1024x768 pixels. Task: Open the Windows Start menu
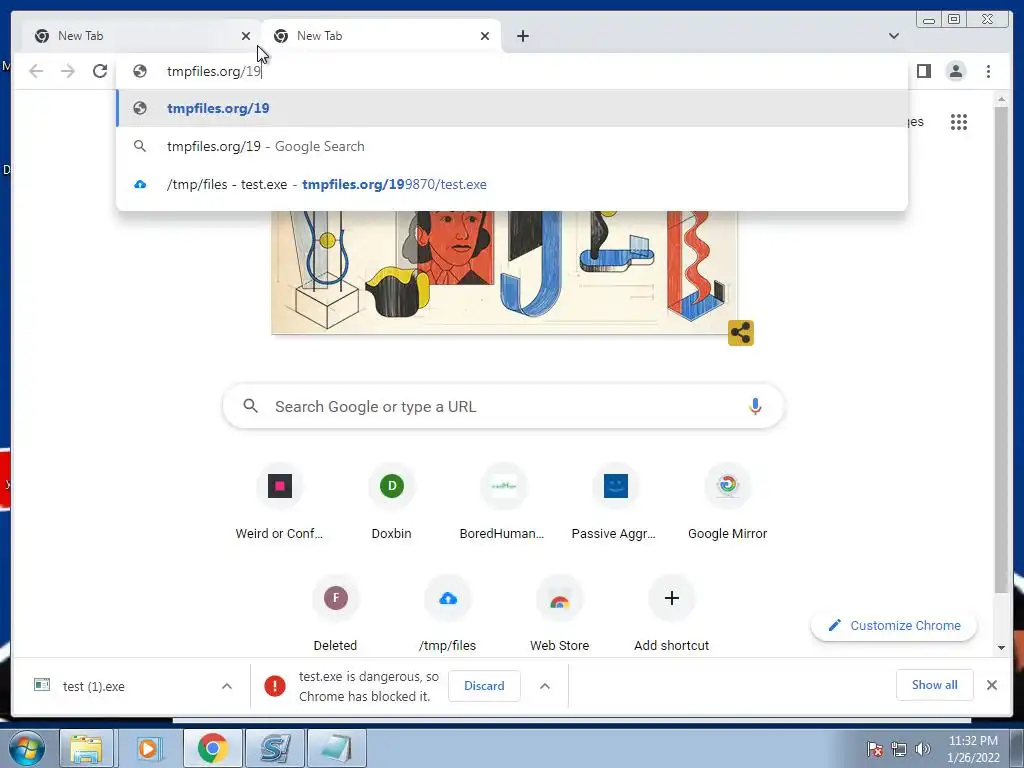click(26, 748)
